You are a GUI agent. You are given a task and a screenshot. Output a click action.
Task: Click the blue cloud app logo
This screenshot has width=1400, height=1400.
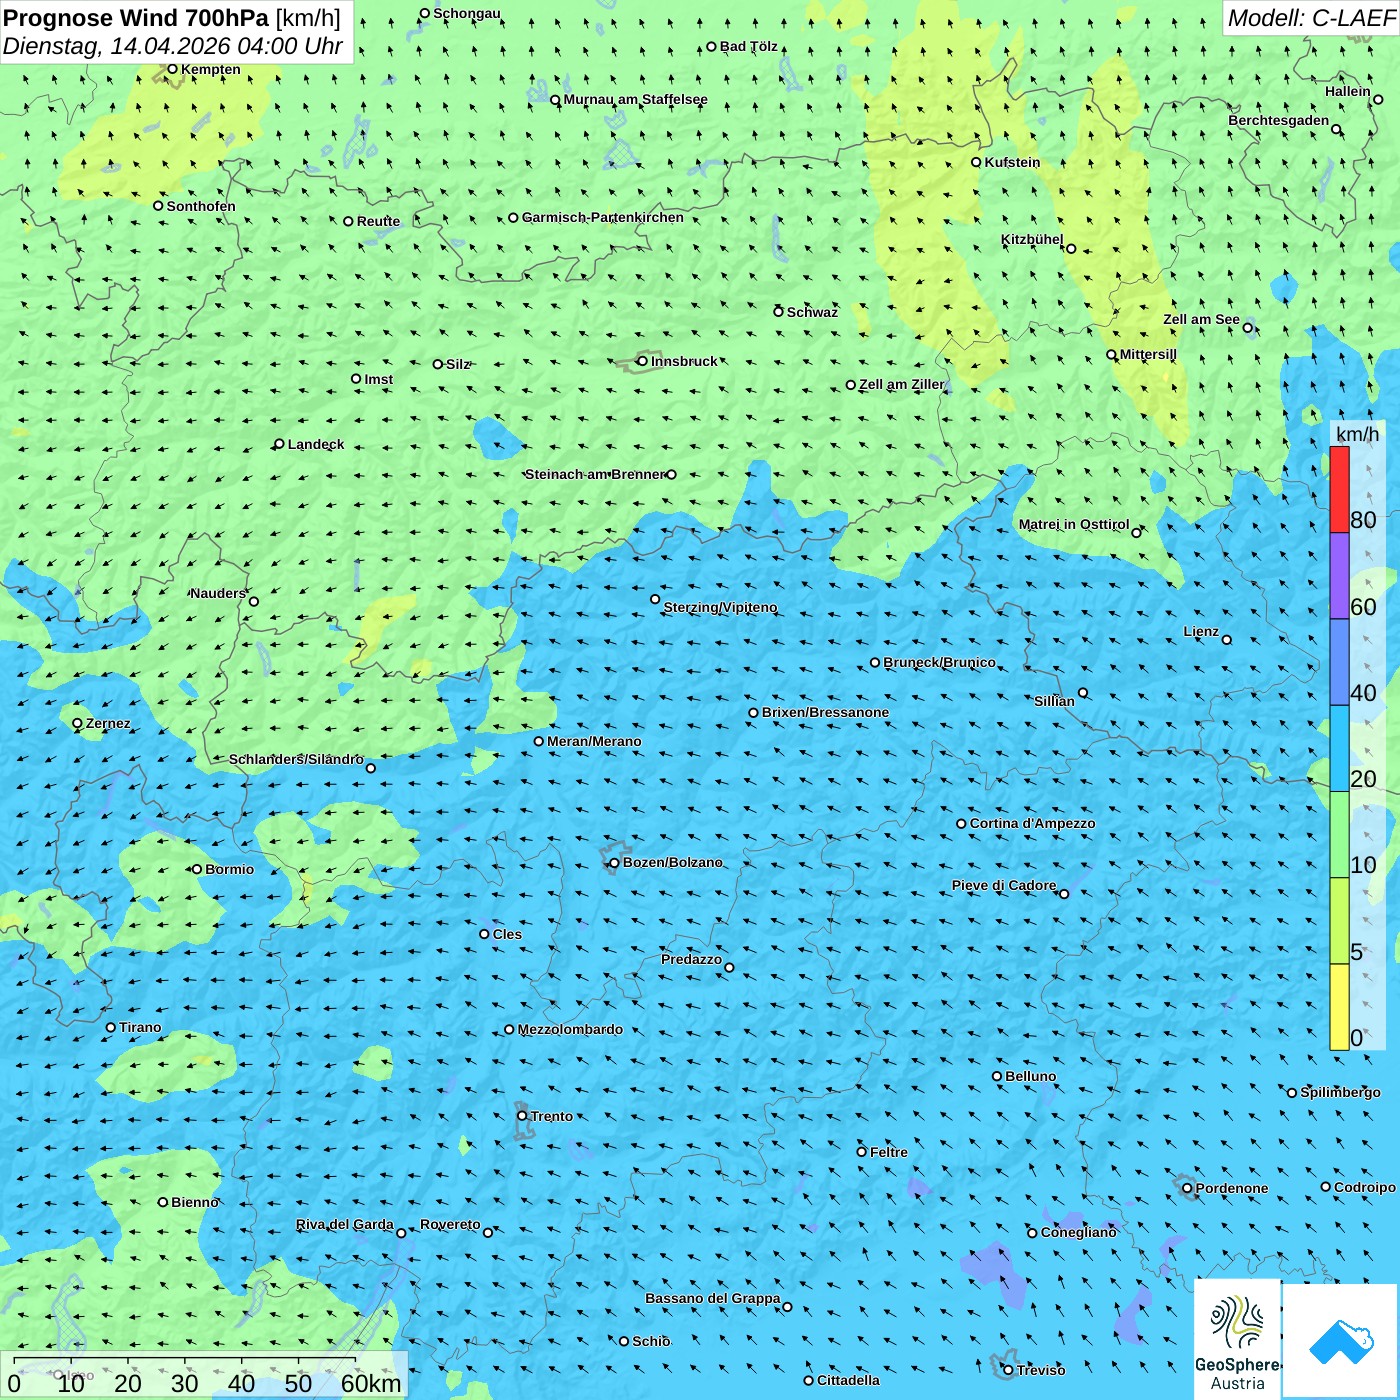click(x=1340, y=1342)
